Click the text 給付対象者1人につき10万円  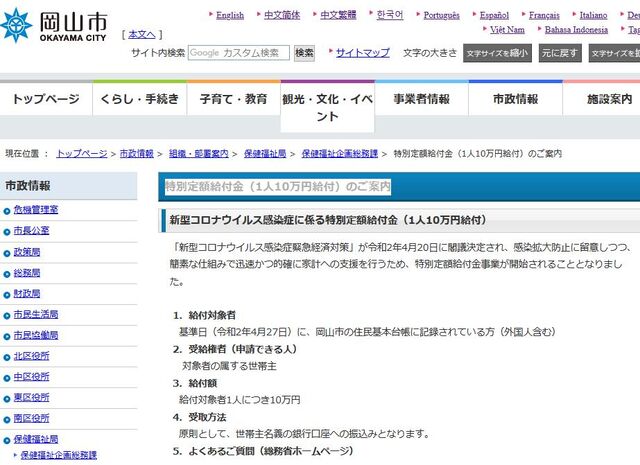(240, 400)
